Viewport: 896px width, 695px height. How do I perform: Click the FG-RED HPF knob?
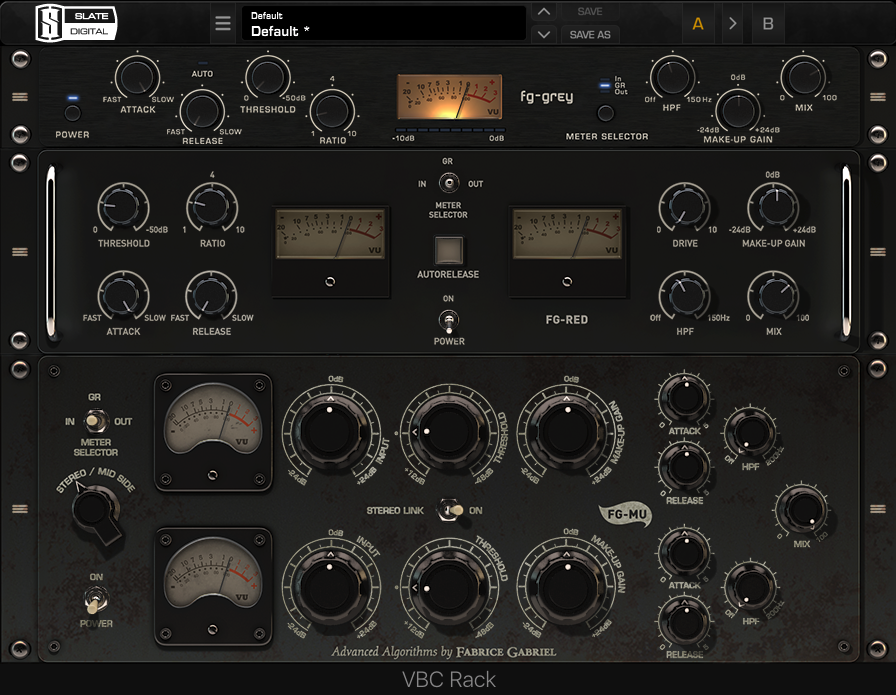(685, 295)
